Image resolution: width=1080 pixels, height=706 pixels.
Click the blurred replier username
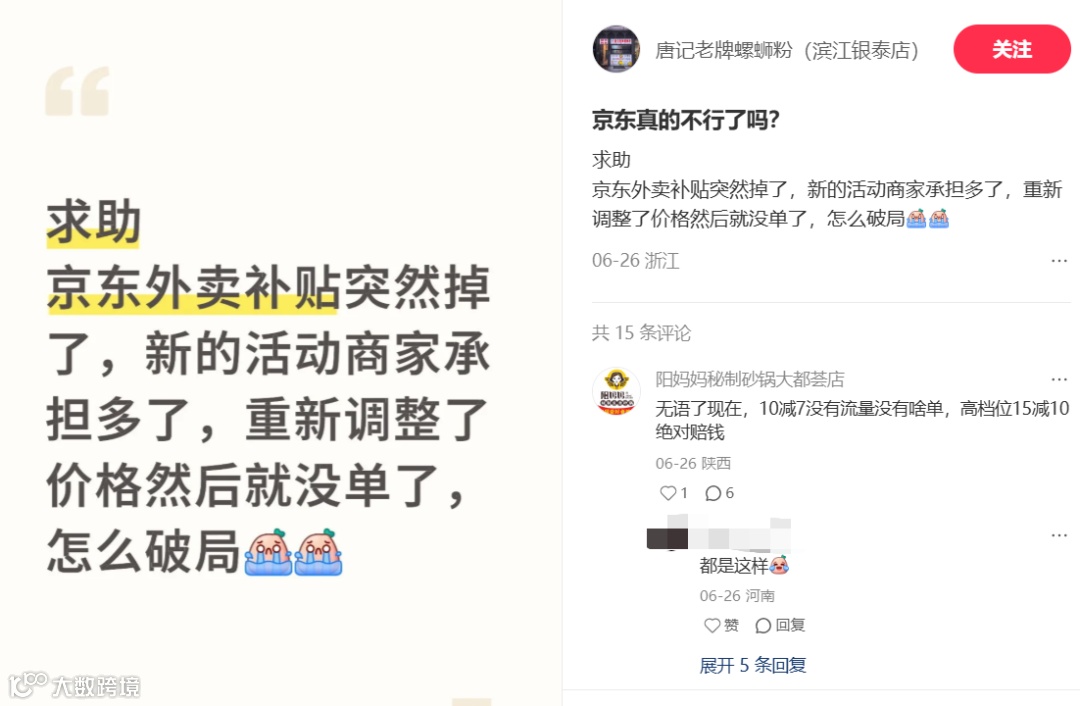[718, 533]
